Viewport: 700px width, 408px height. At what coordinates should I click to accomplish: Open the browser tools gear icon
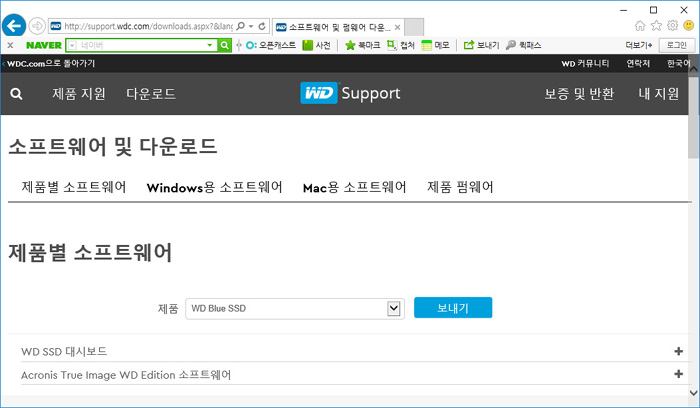point(672,25)
